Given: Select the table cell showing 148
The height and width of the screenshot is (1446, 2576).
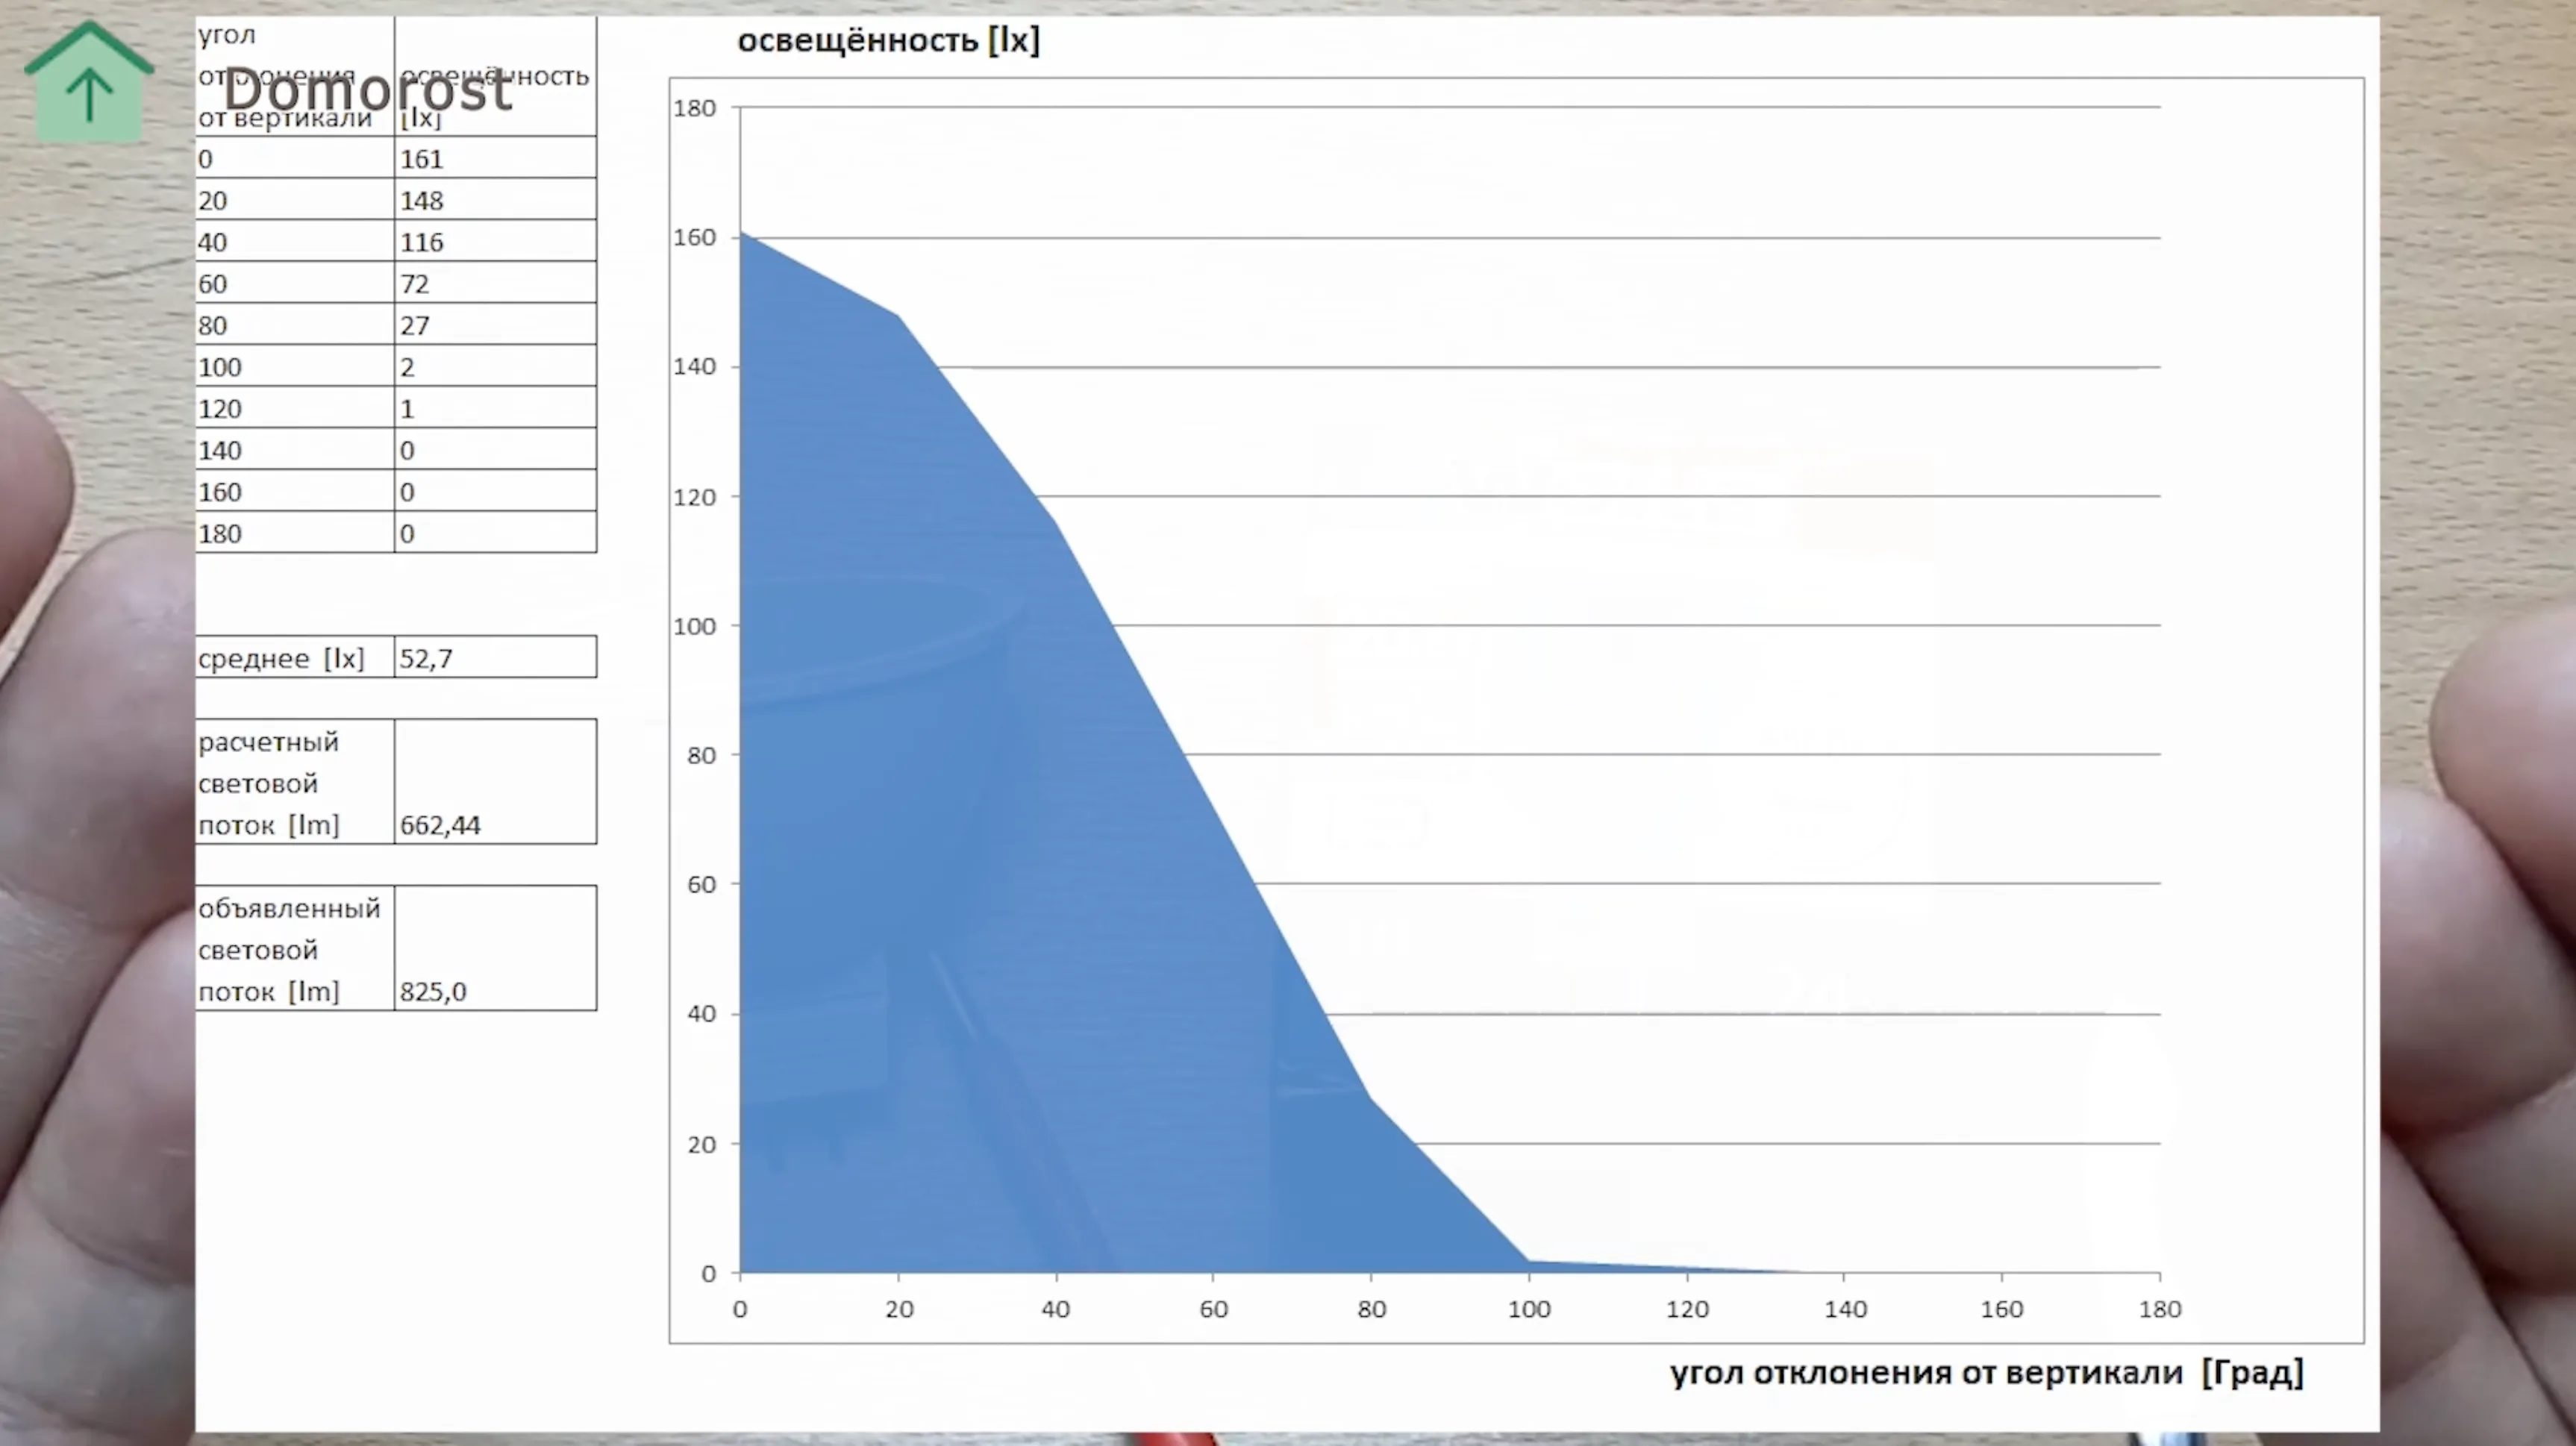Looking at the screenshot, I should pyautogui.click(x=494, y=200).
